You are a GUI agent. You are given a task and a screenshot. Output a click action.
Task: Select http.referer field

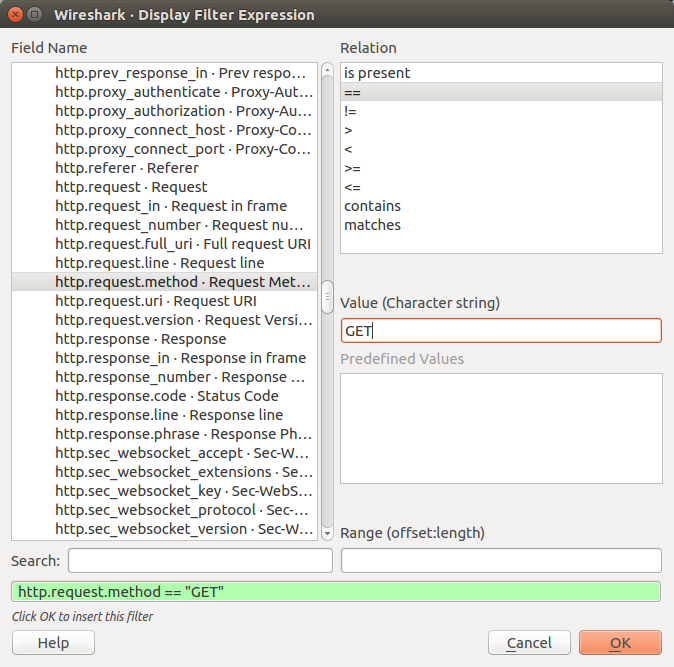pyautogui.click(x=165, y=168)
